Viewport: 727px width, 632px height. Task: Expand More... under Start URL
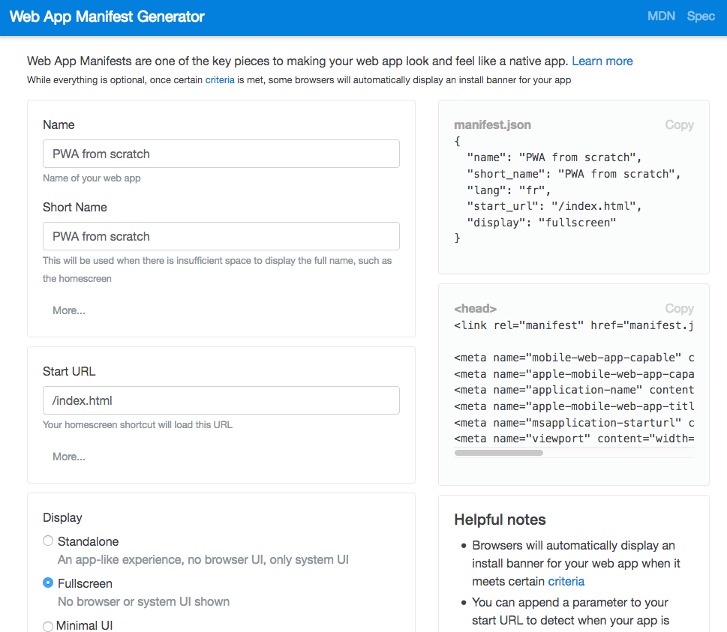69,456
